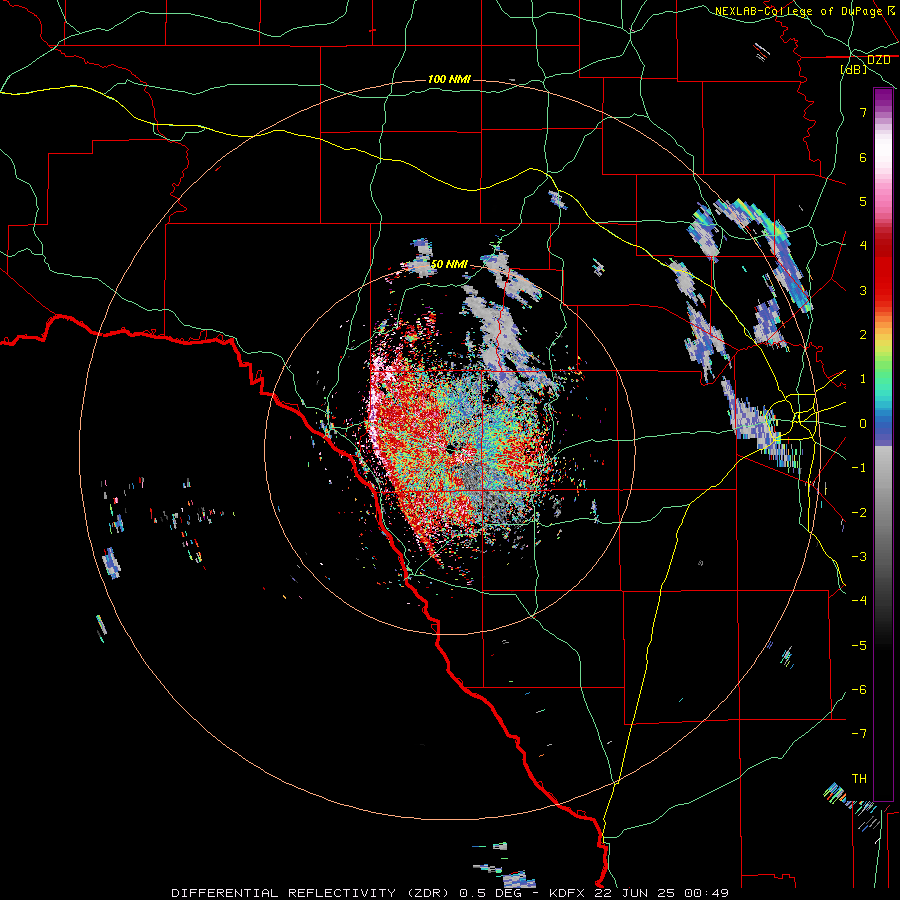Screen dimensions: 900x900
Task: Click the 50 NMI range ring label
Action: (449, 264)
